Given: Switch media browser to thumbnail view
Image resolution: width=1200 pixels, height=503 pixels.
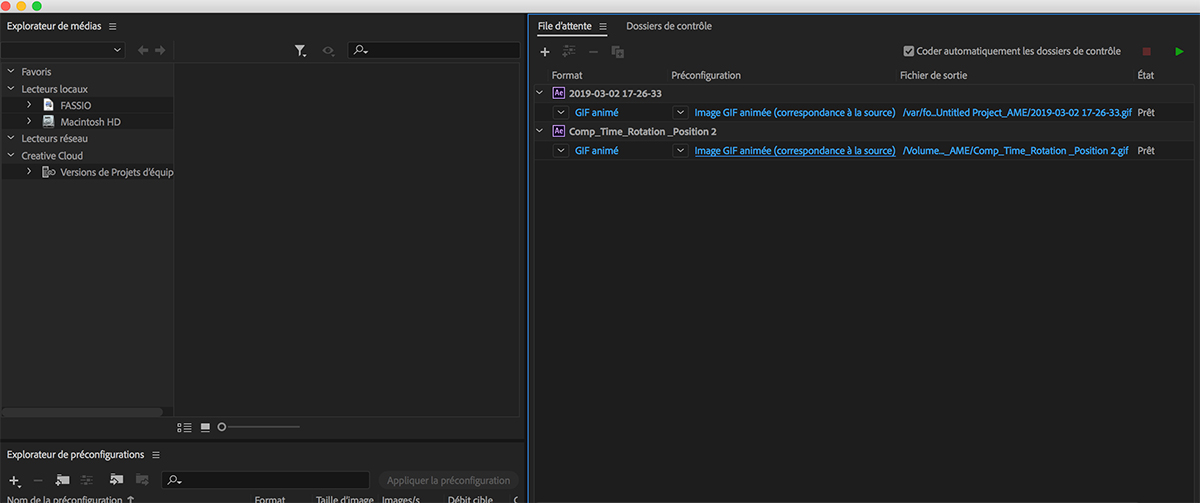Looking at the screenshot, I should point(205,427).
